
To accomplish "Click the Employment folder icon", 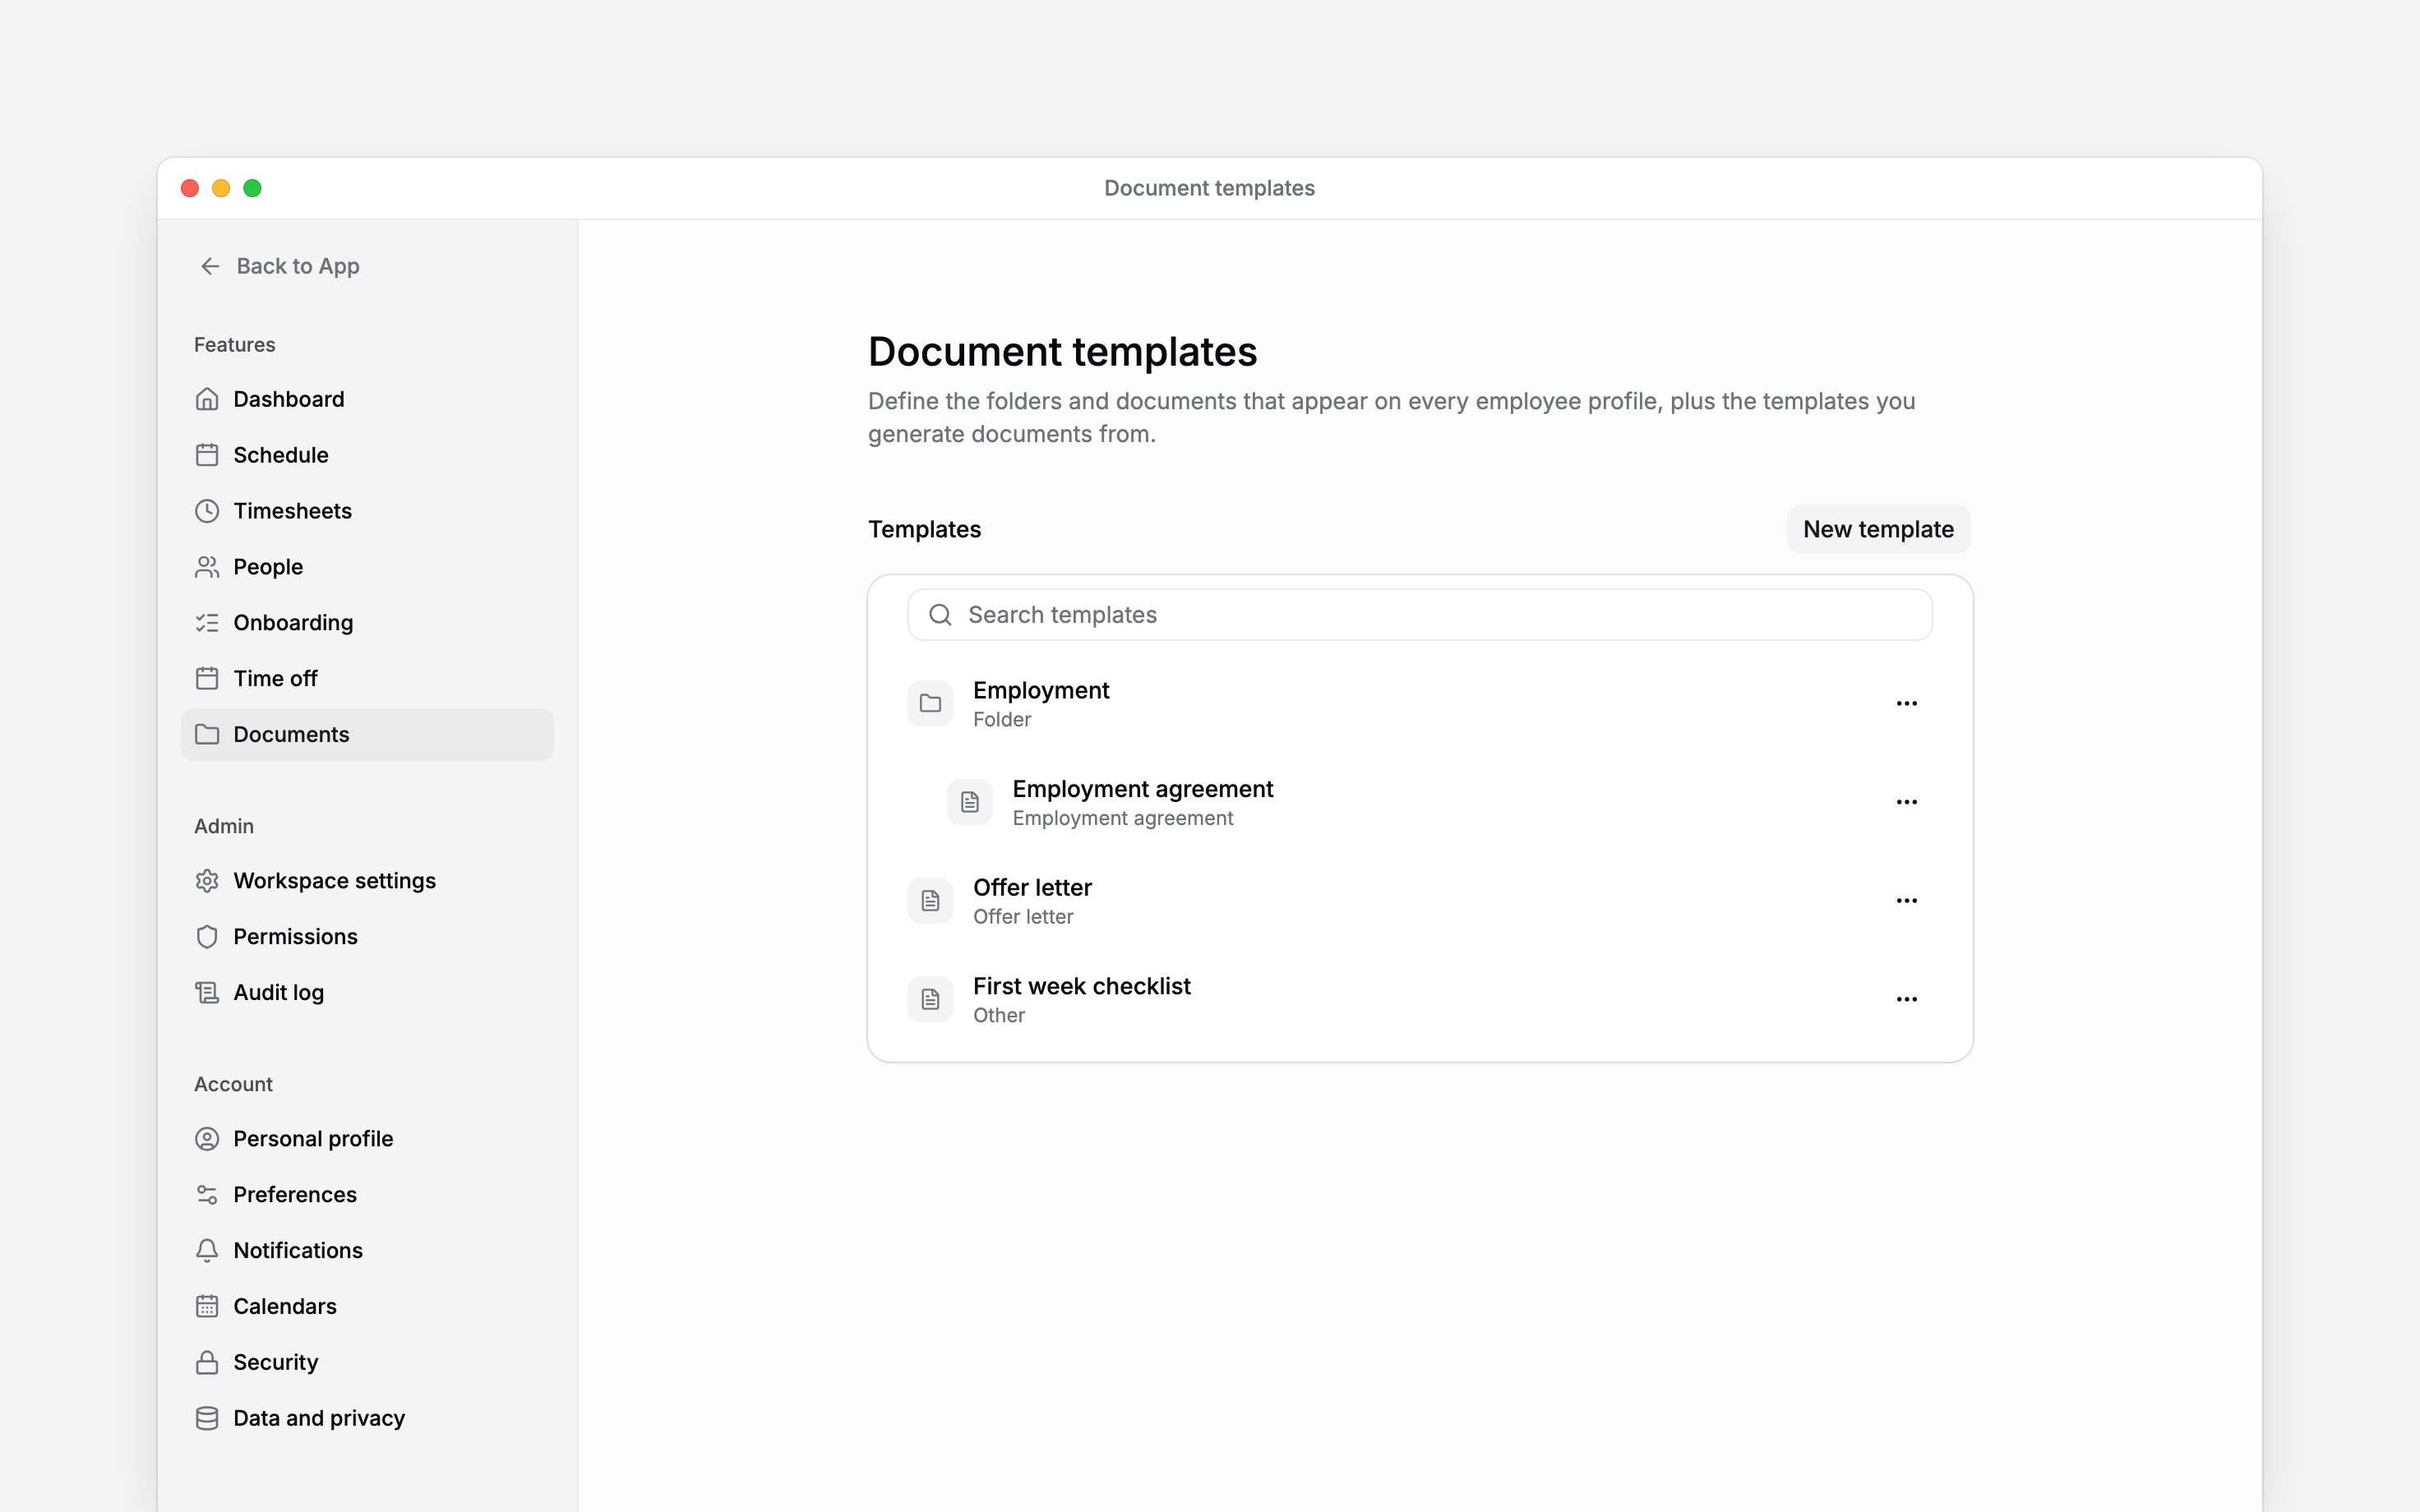I will coord(930,704).
